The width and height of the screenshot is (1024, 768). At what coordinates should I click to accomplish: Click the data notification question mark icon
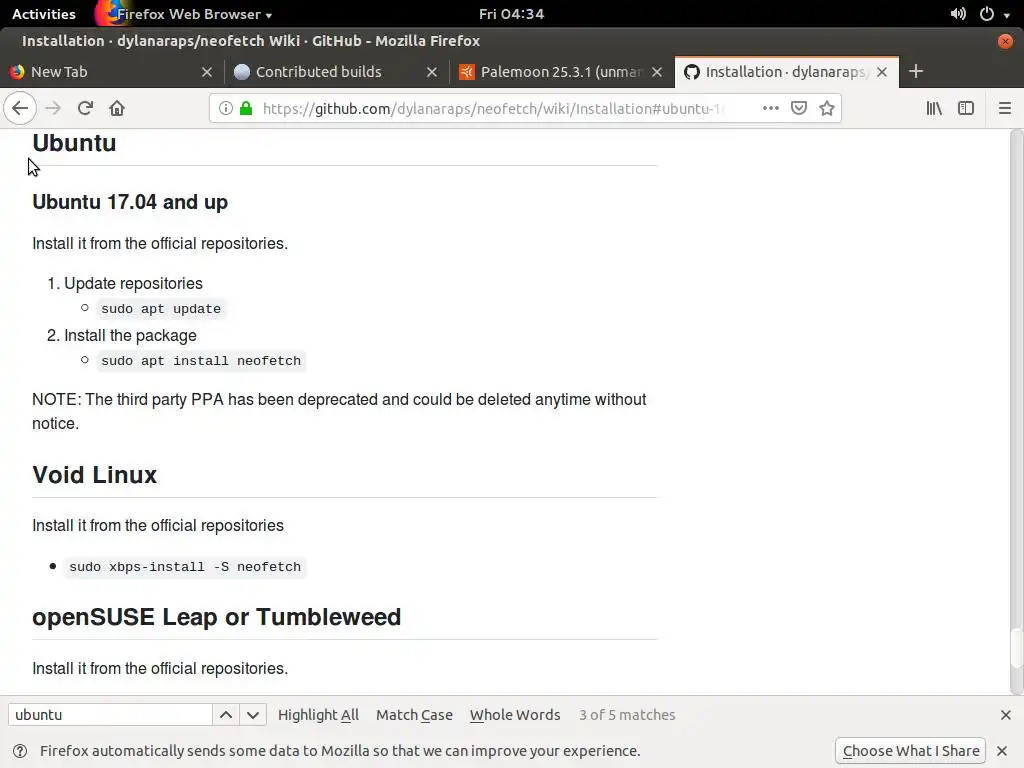click(20, 751)
